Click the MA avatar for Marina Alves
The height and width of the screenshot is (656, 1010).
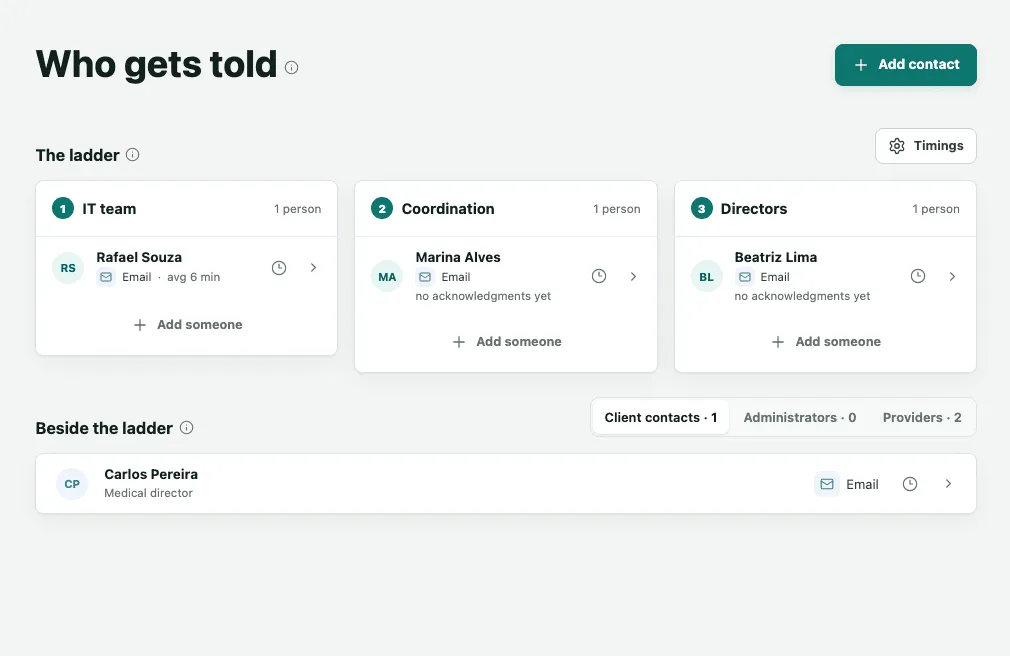[x=387, y=276]
